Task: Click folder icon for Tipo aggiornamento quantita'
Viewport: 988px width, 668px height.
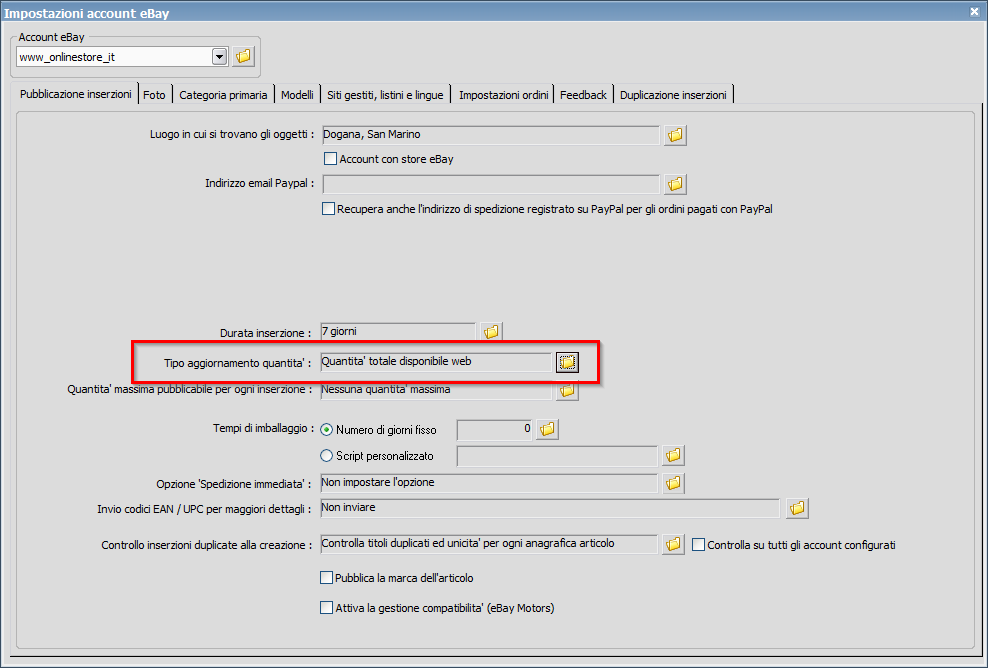Action: pyautogui.click(x=567, y=362)
